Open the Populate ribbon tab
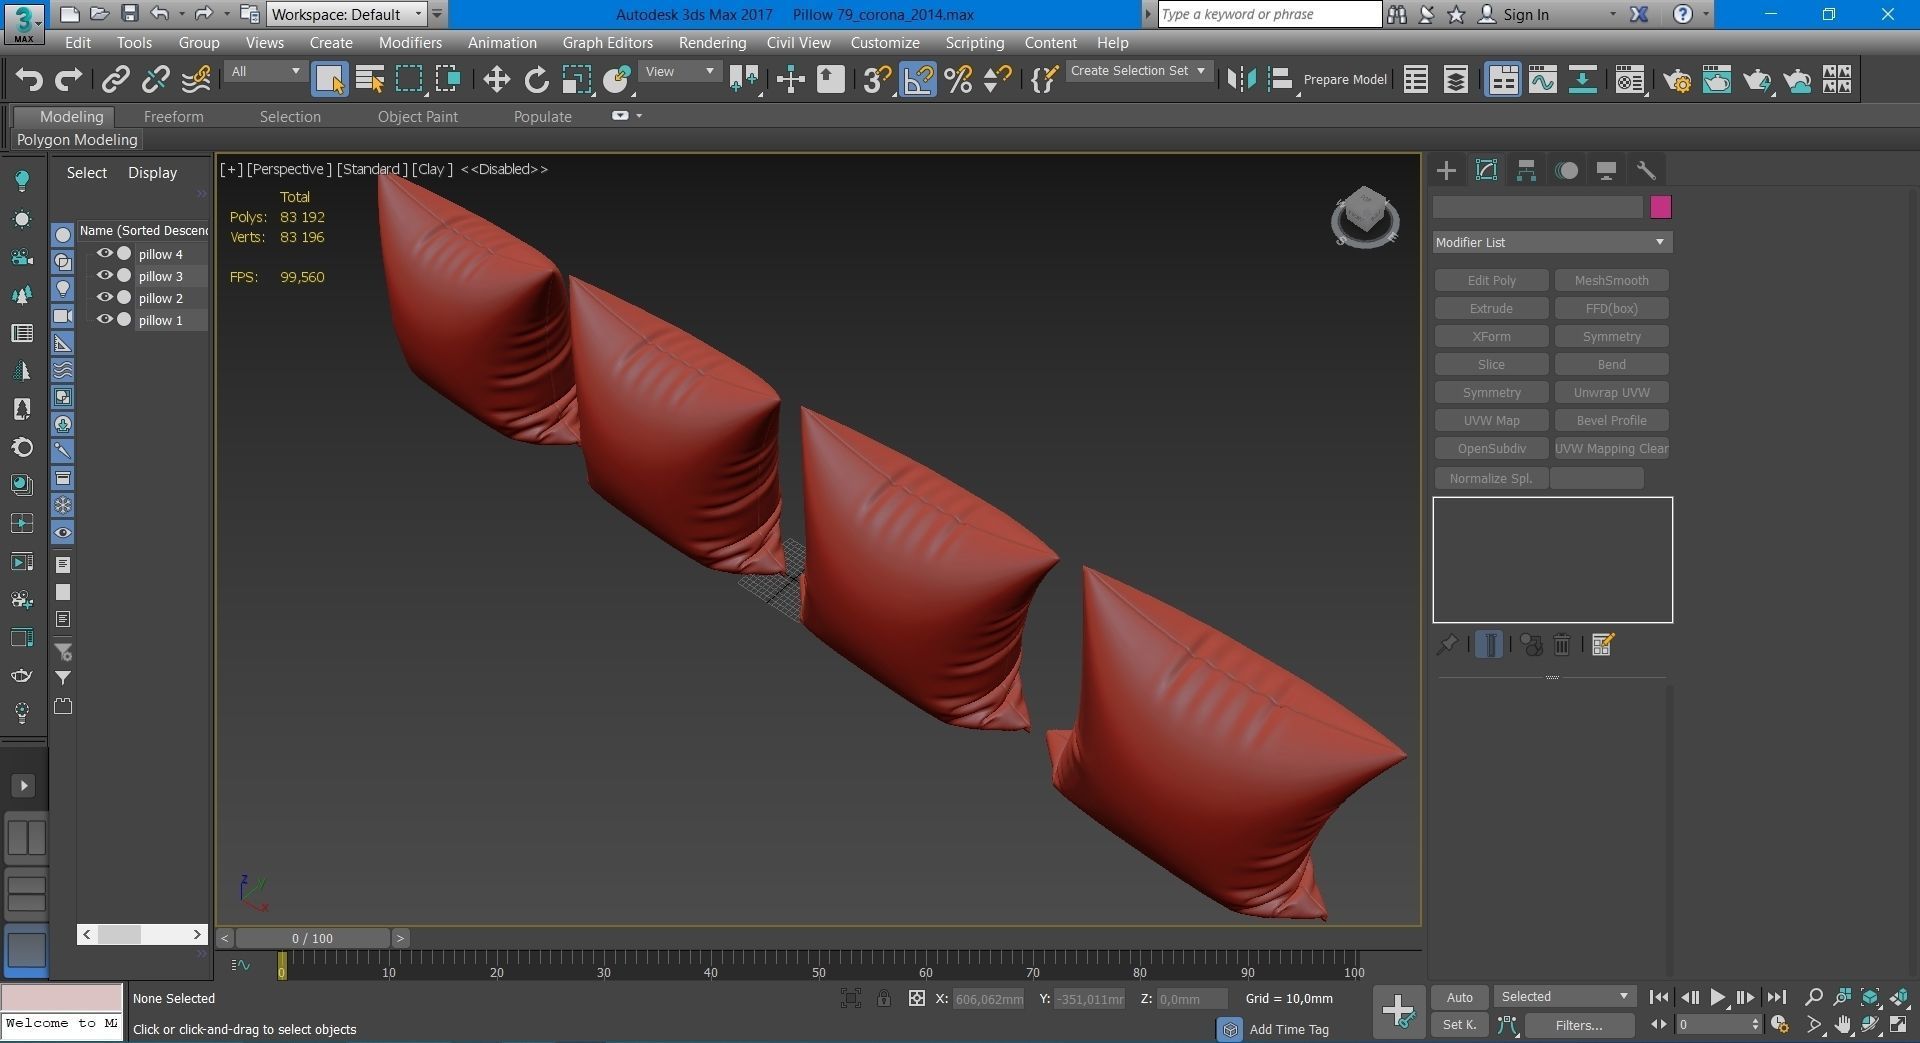 [x=542, y=117]
